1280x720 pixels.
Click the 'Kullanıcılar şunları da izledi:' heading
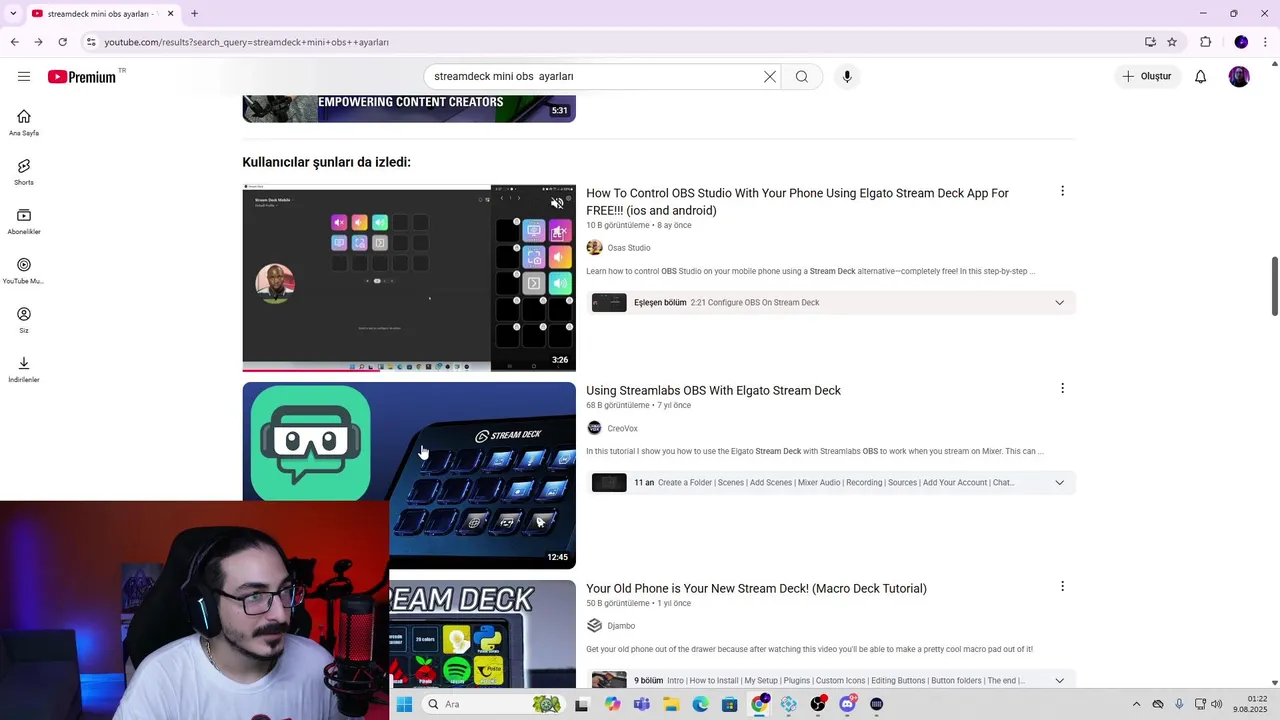(326, 162)
